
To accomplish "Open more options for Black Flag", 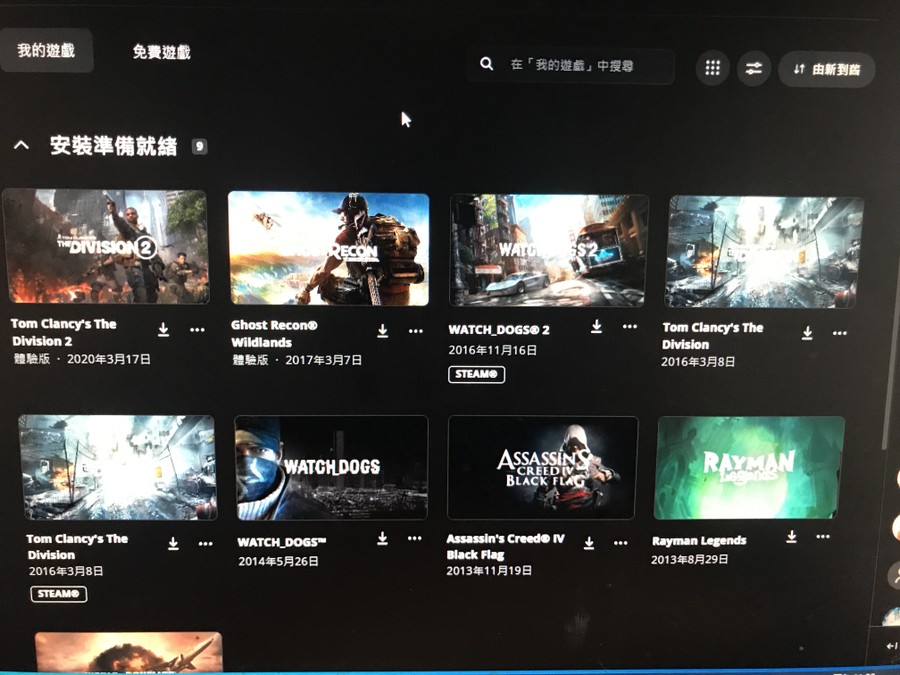I will tap(620, 543).
